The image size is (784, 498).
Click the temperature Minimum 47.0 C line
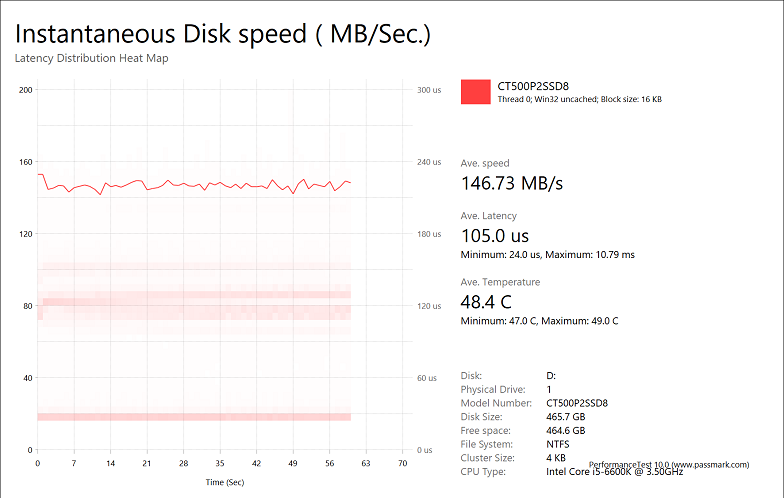click(539, 321)
